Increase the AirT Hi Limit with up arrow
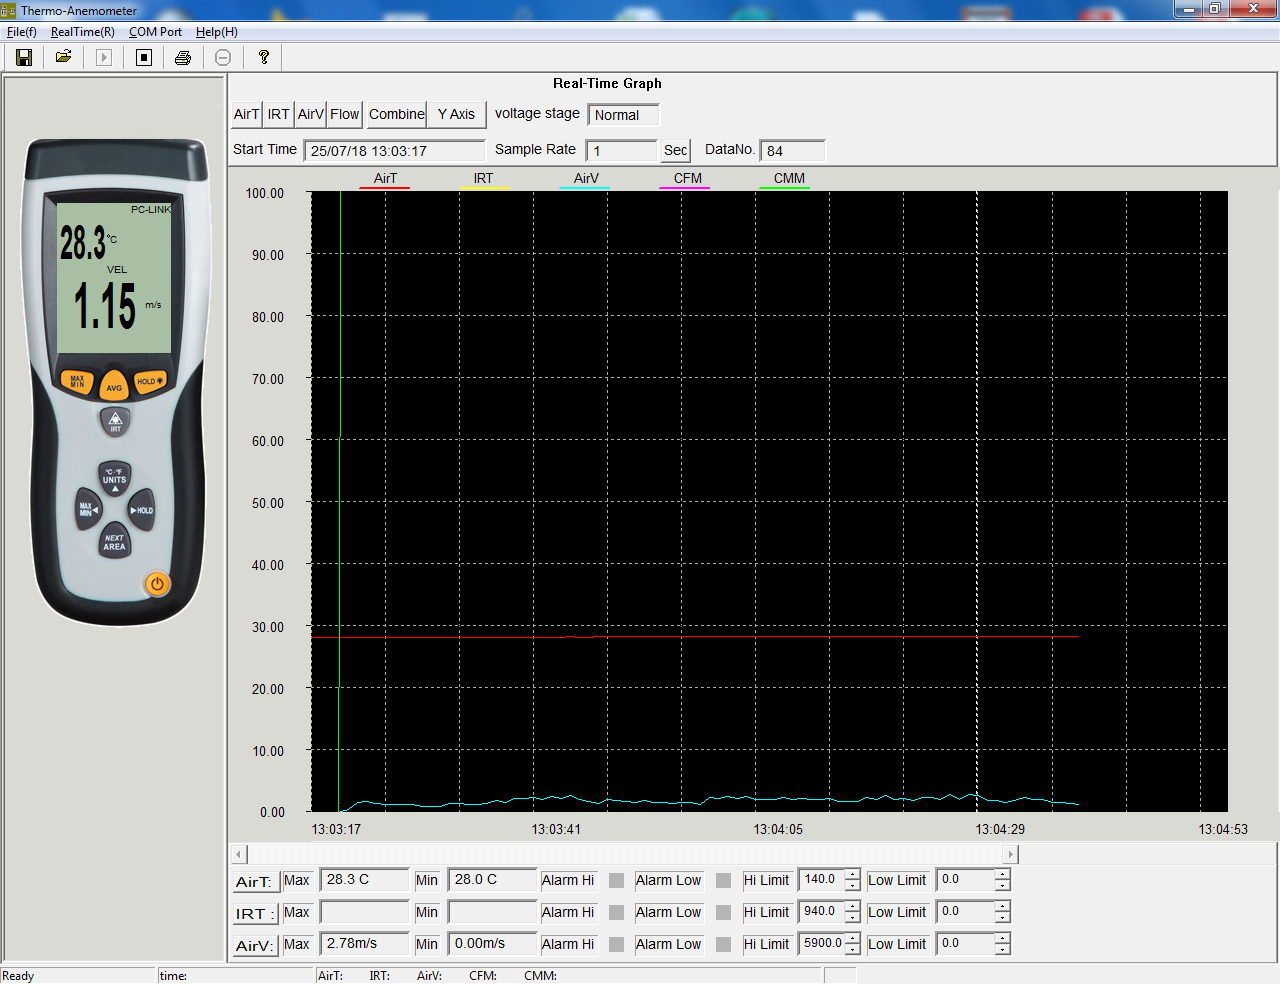The height and width of the screenshot is (984, 1280). (x=852, y=875)
